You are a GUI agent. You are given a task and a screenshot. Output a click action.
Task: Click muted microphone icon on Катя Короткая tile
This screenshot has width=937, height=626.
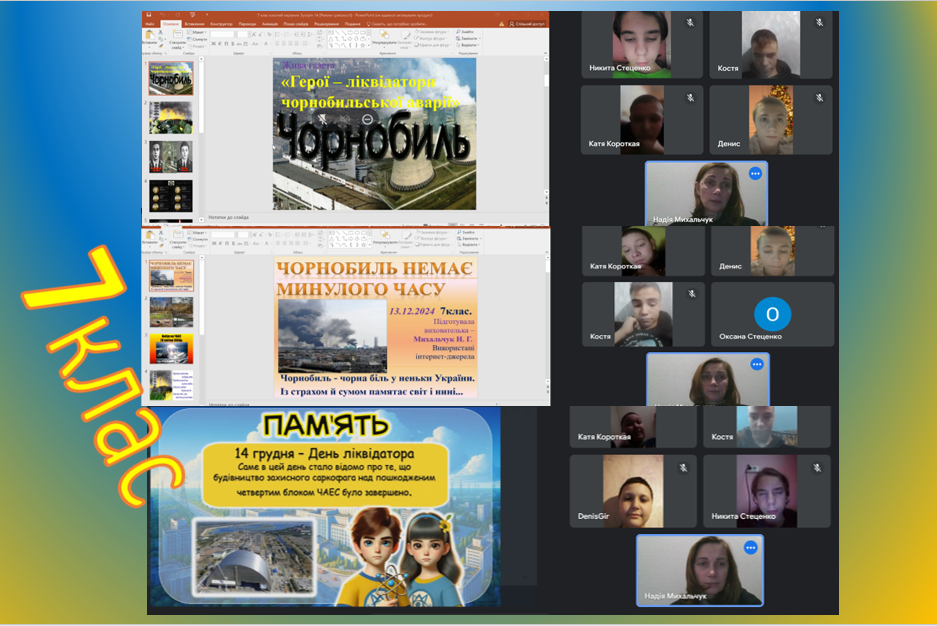[x=690, y=97]
